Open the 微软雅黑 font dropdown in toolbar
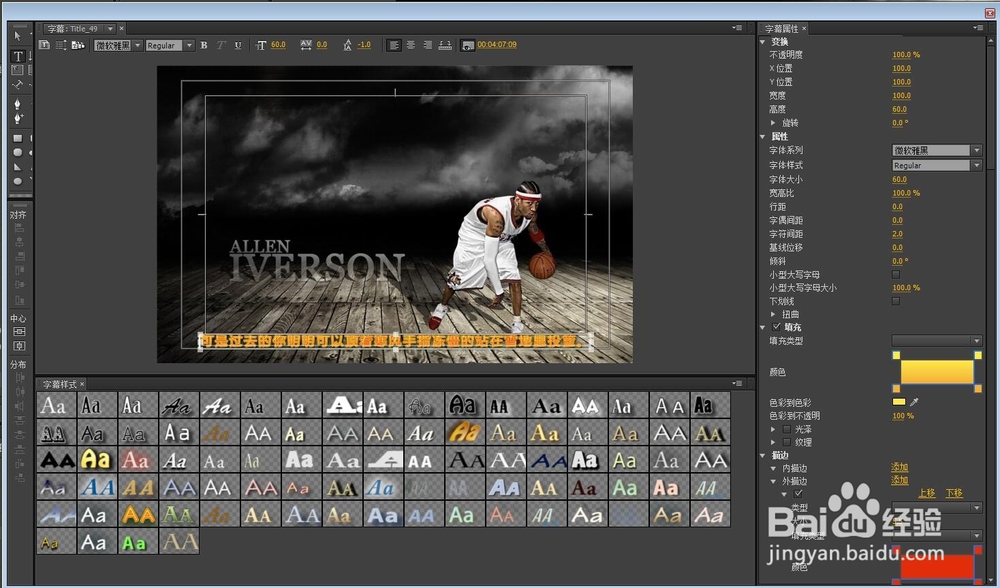1000x588 pixels. point(138,45)
